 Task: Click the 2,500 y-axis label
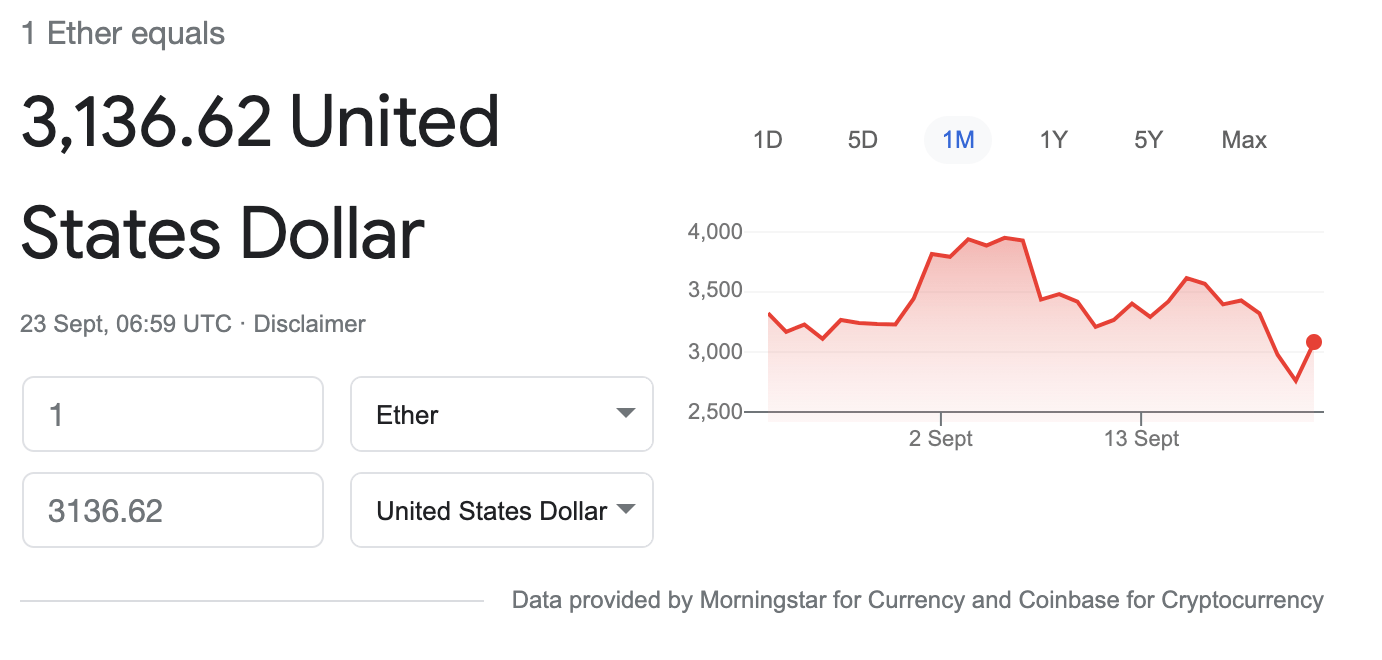pos(715,411)
